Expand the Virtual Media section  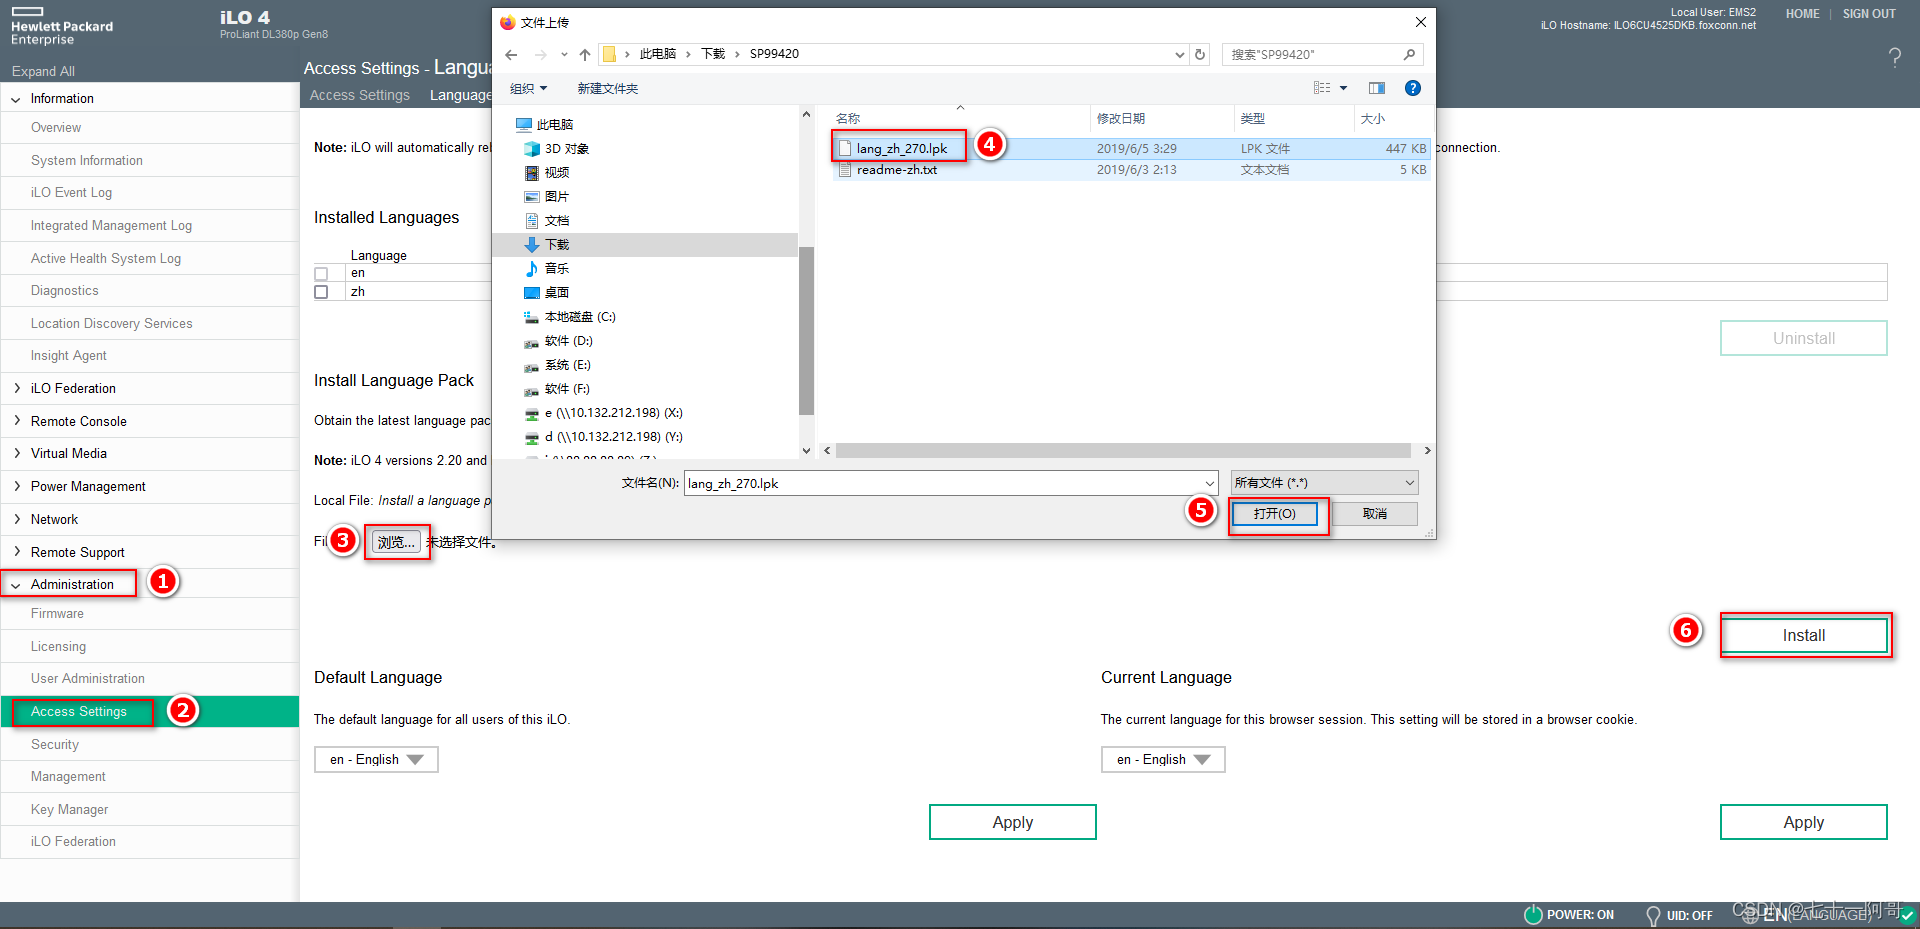click(x=16, y=453)
